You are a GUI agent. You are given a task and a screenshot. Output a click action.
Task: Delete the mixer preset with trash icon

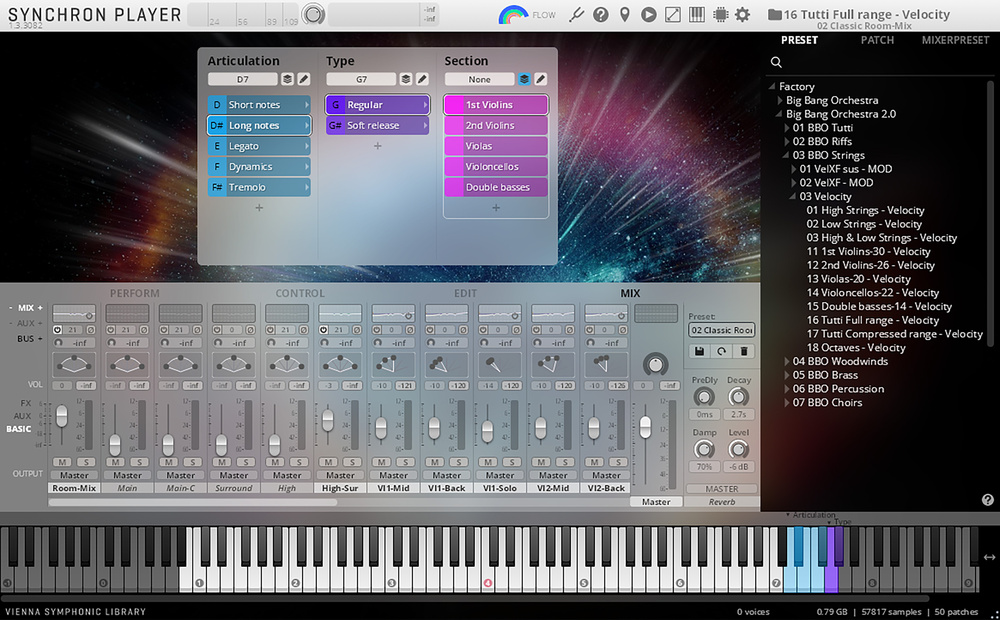744,351
